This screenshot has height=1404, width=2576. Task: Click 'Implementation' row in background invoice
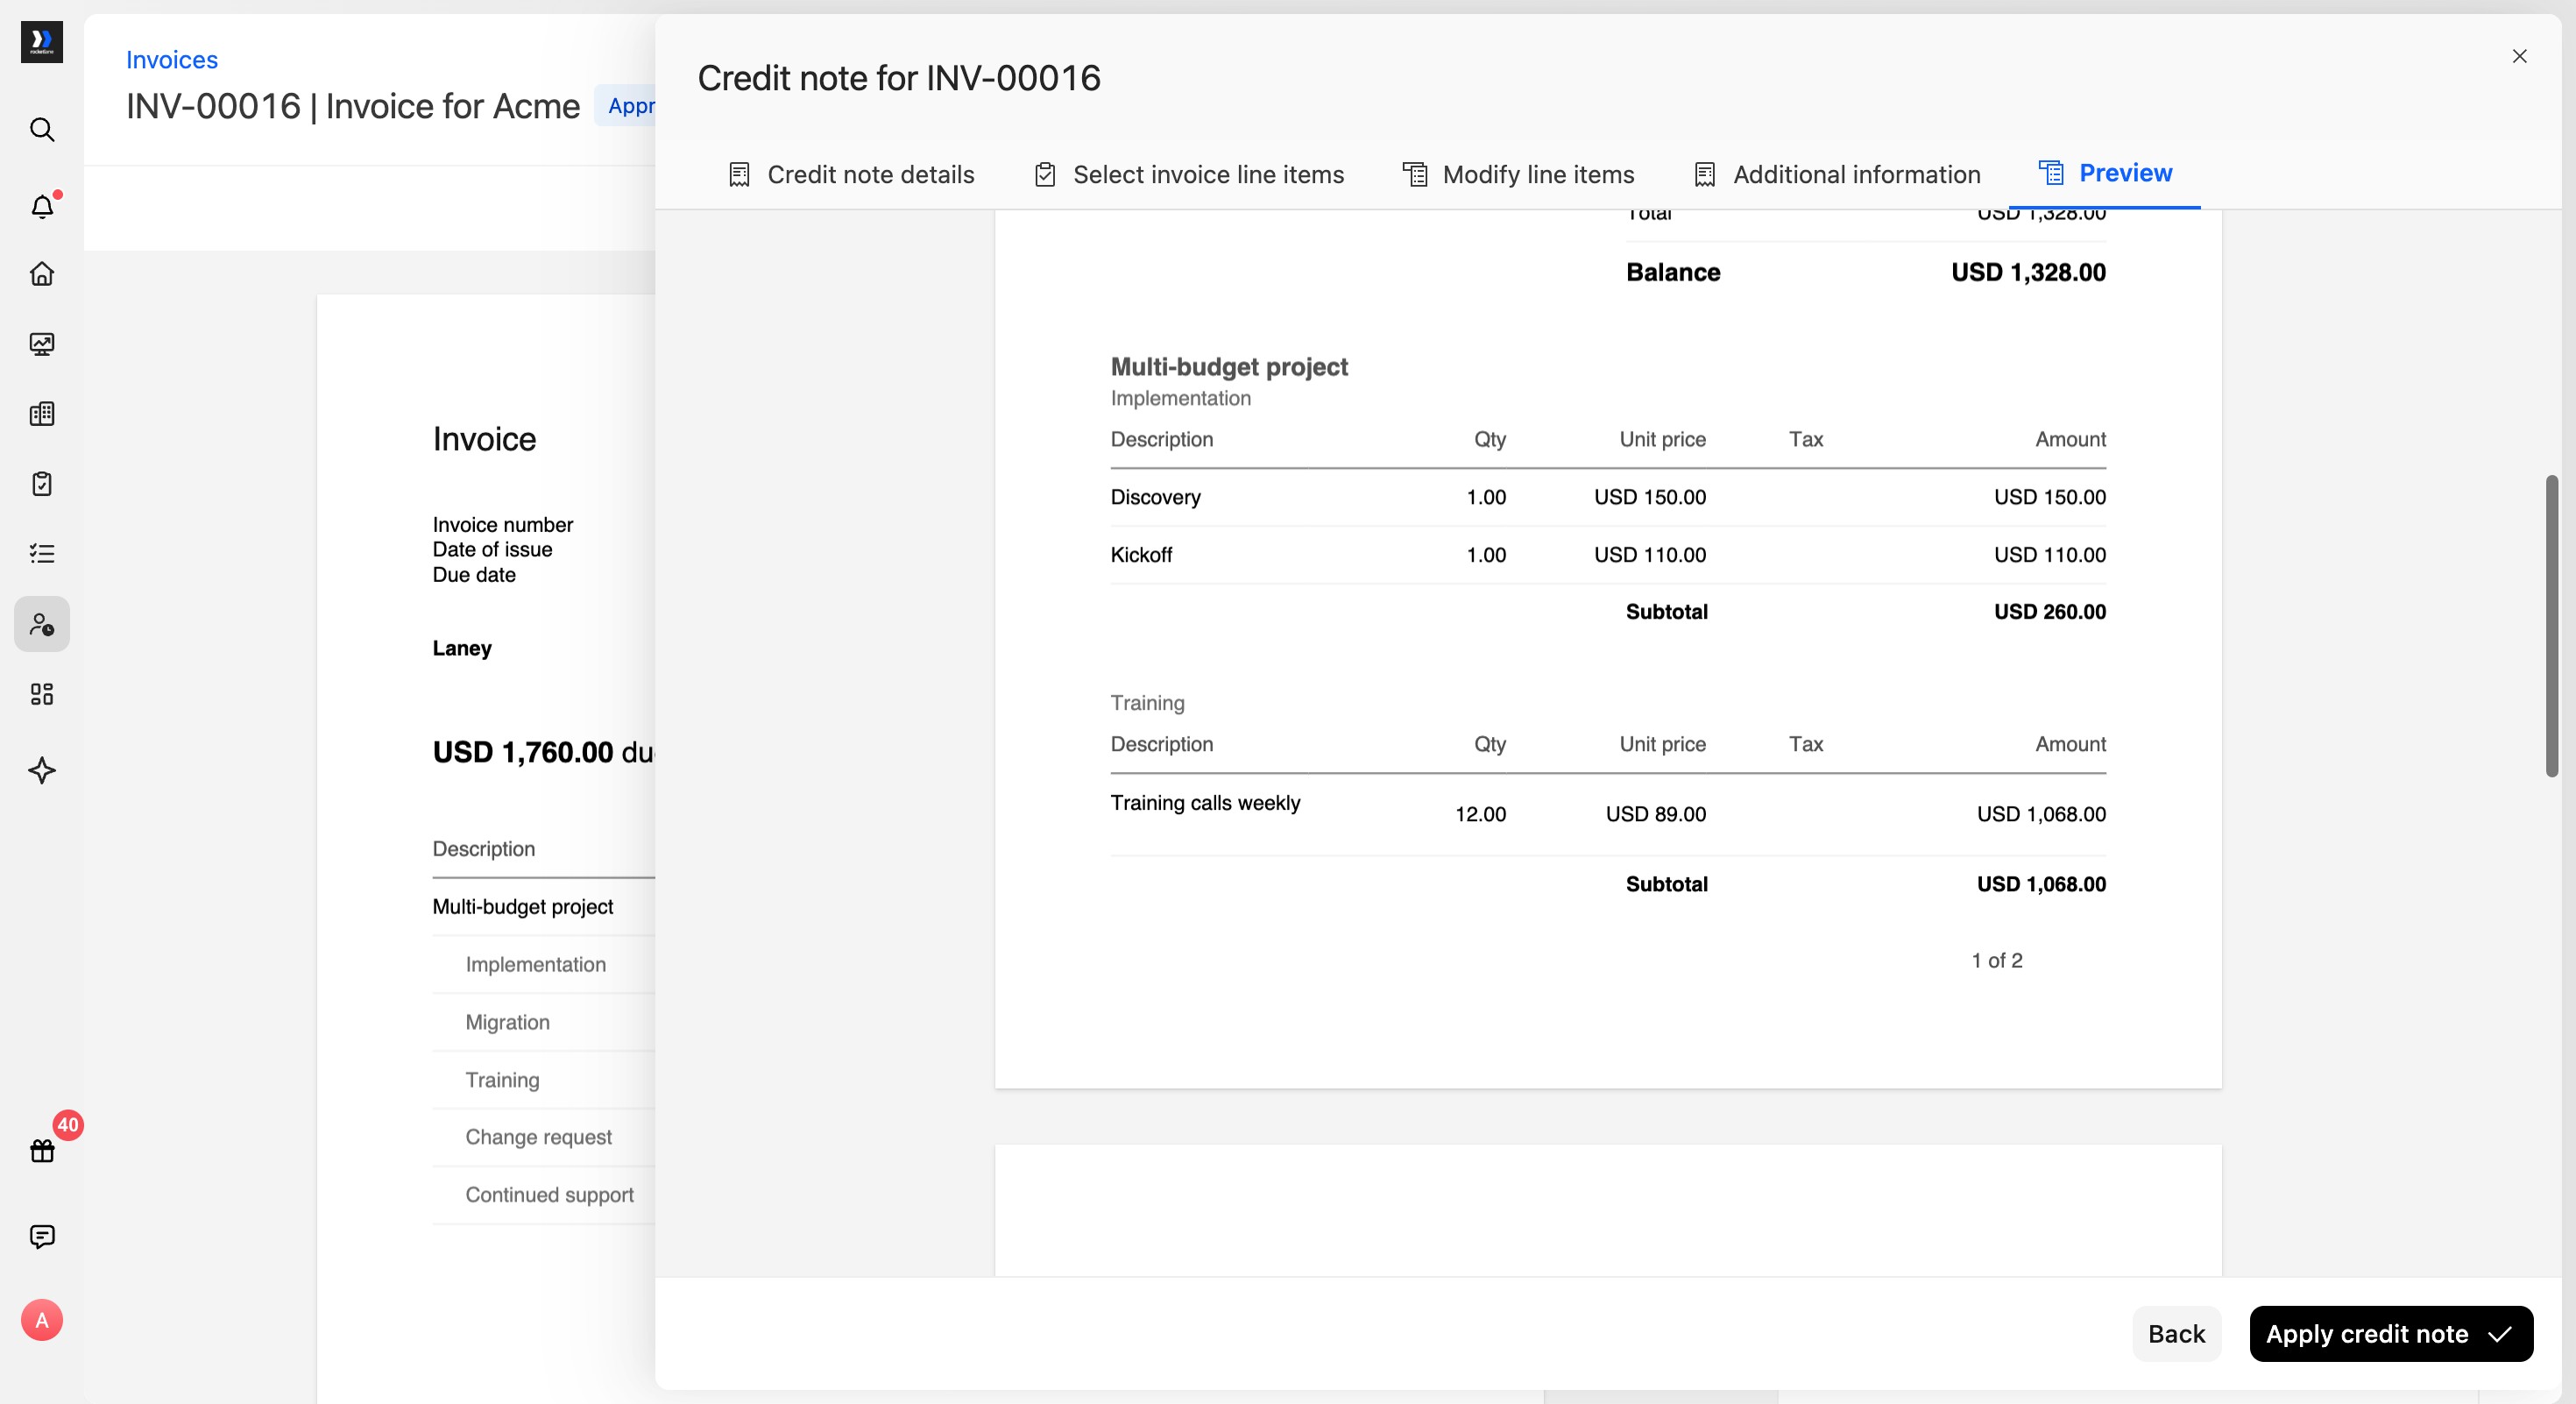pyautogui.click(x=535, y=964)
